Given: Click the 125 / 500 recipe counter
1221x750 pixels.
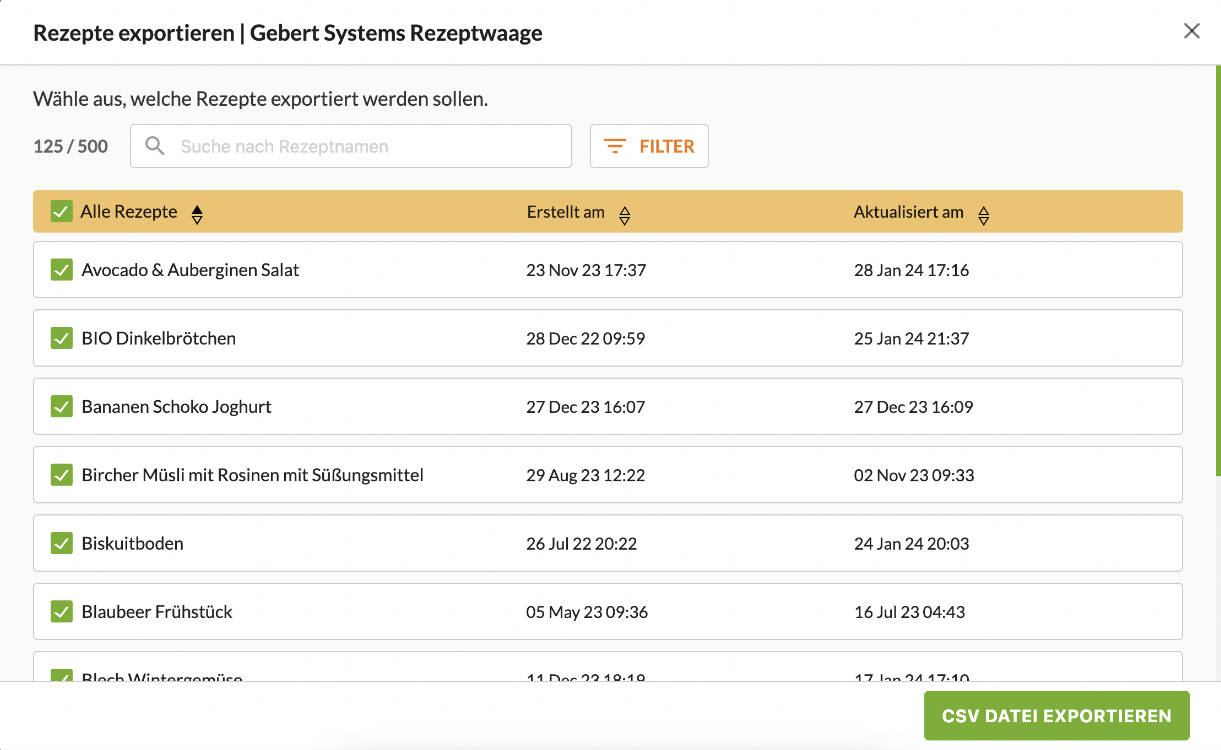Looking at the screenshot, I should (71, 146).
